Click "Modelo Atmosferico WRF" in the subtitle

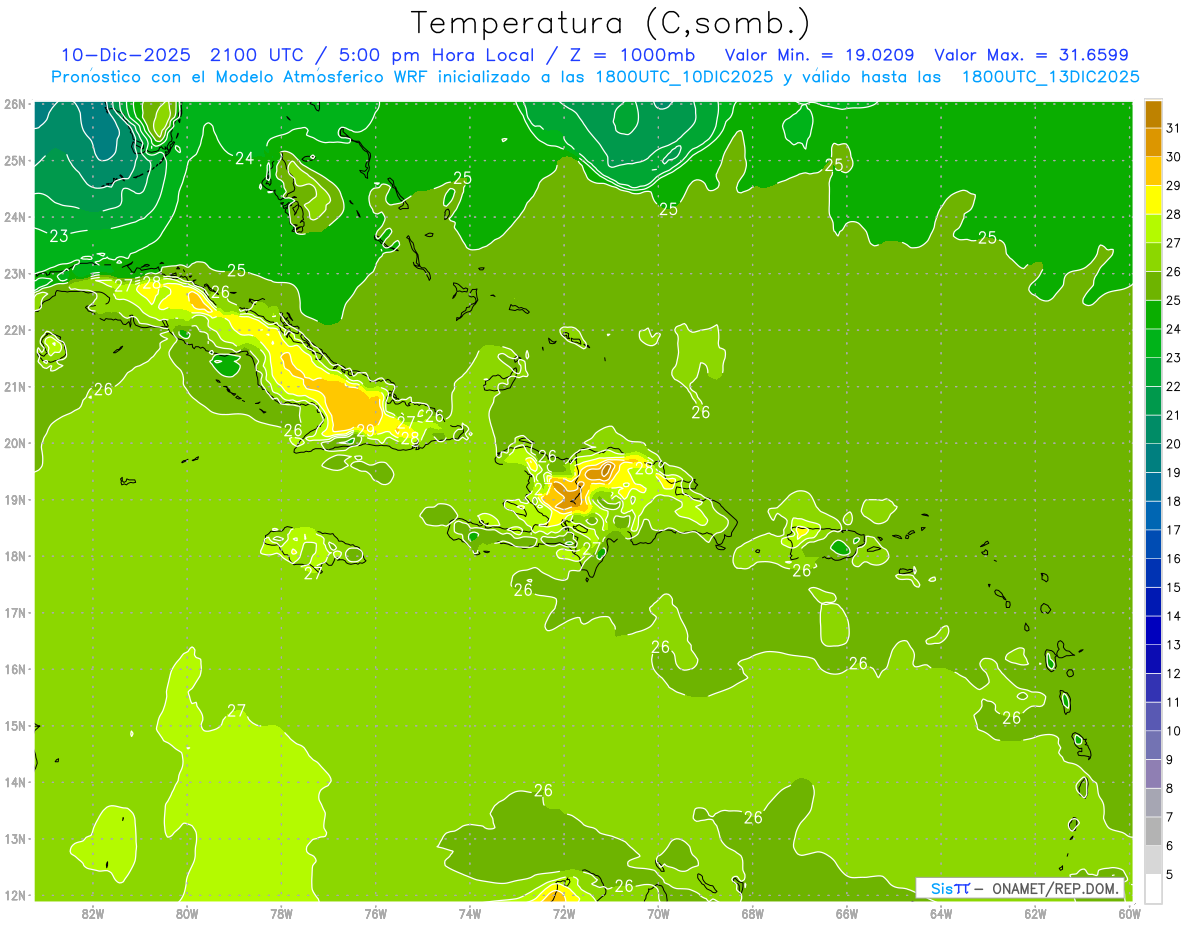(x=321, y=76)
